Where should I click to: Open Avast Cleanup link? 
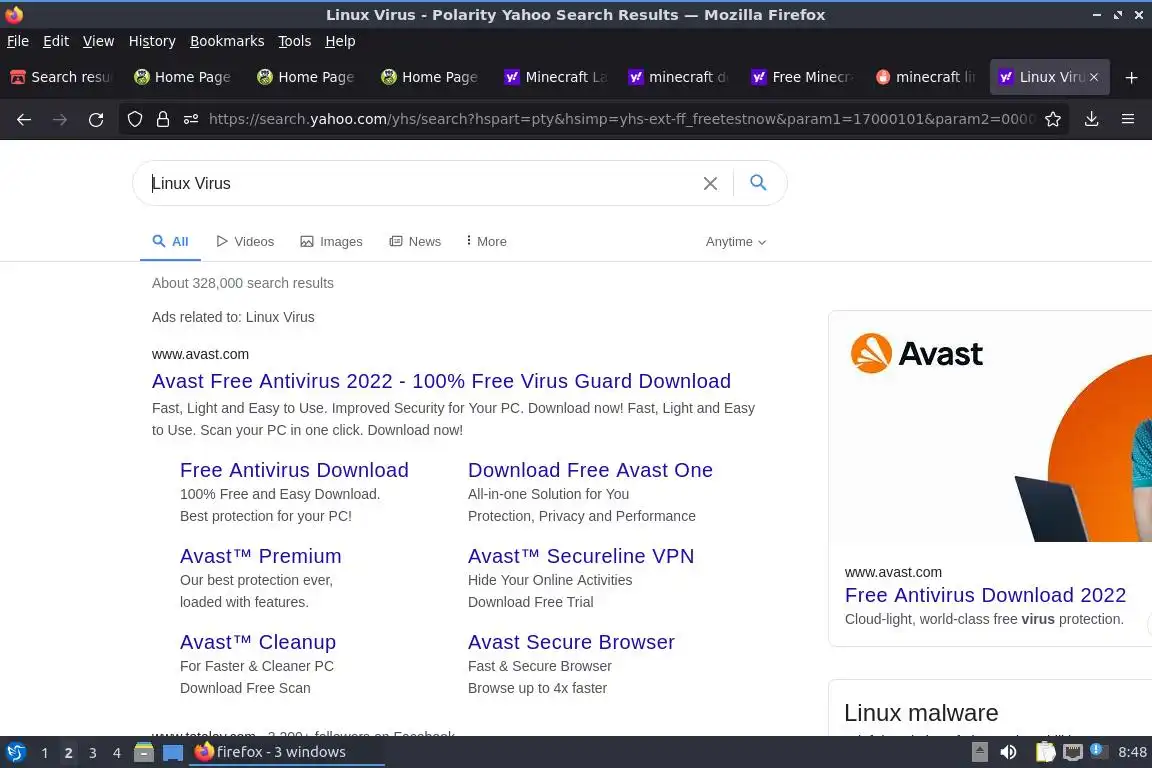point(258,642)
